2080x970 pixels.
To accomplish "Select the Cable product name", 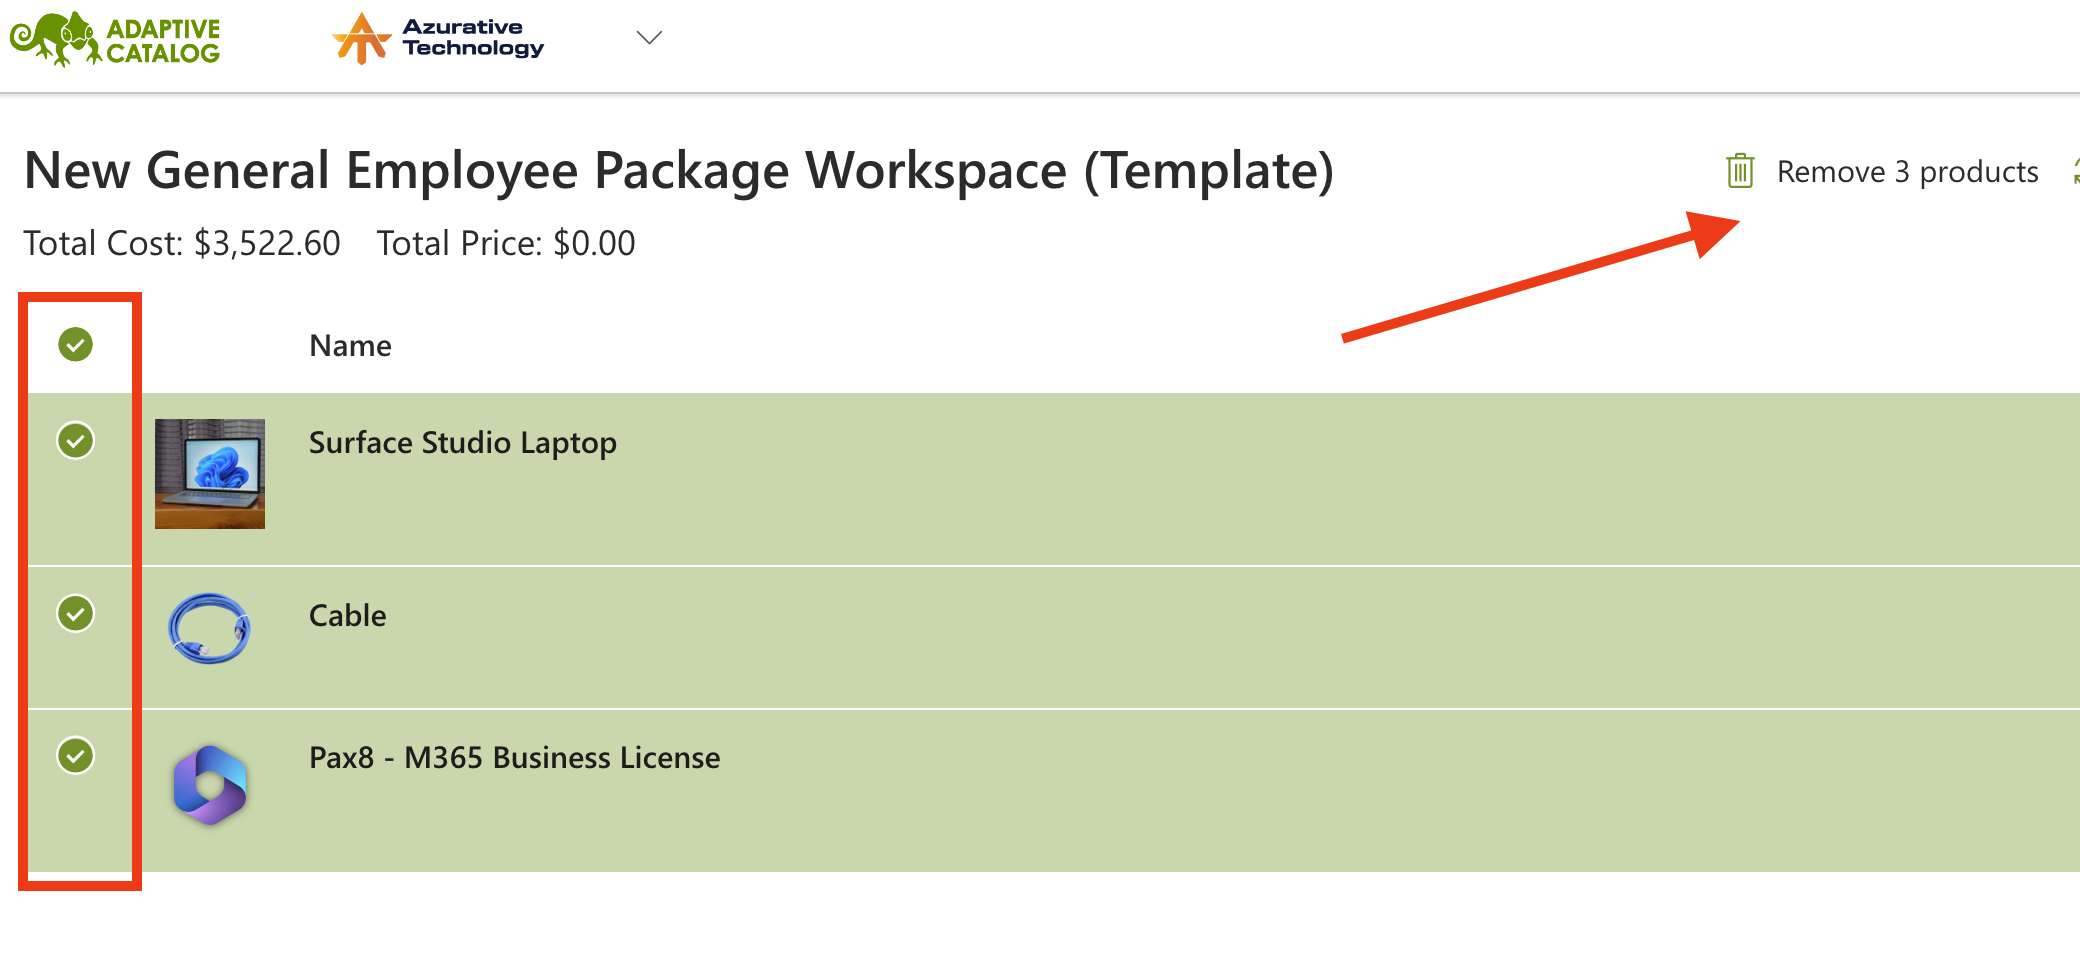I will pos(348,616).
